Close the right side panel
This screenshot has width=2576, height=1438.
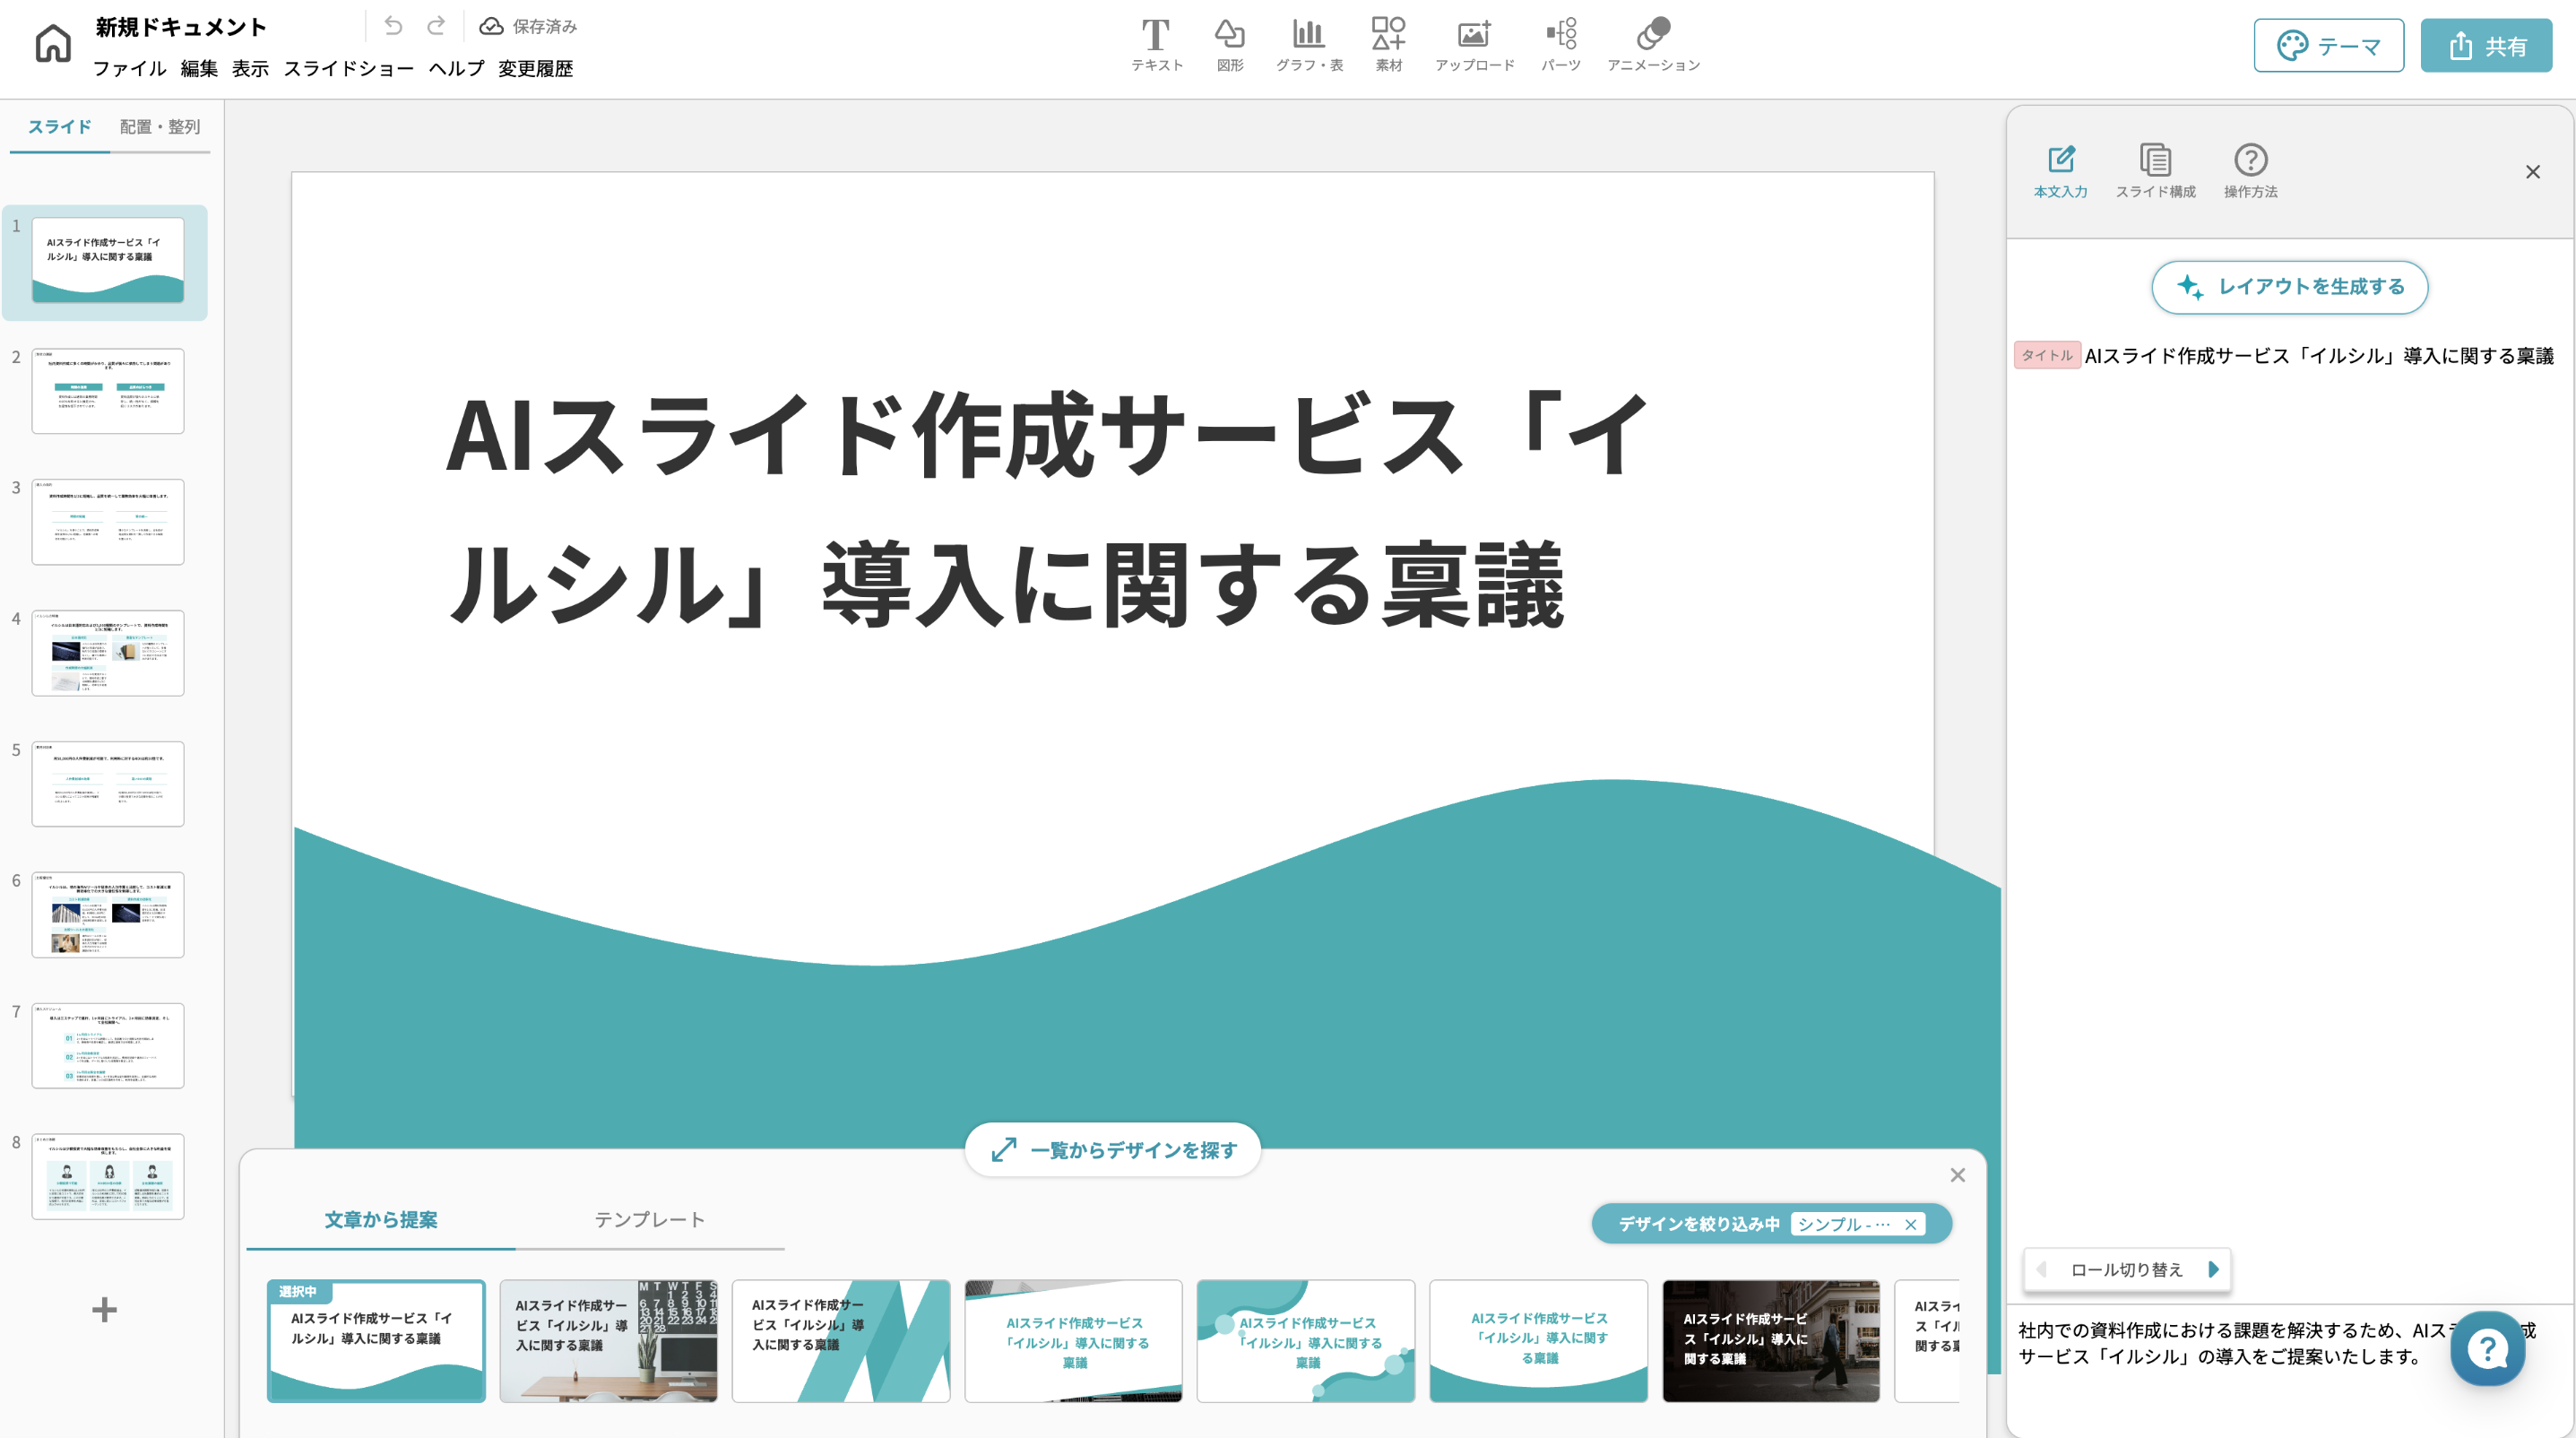[x=2532, y=172]
